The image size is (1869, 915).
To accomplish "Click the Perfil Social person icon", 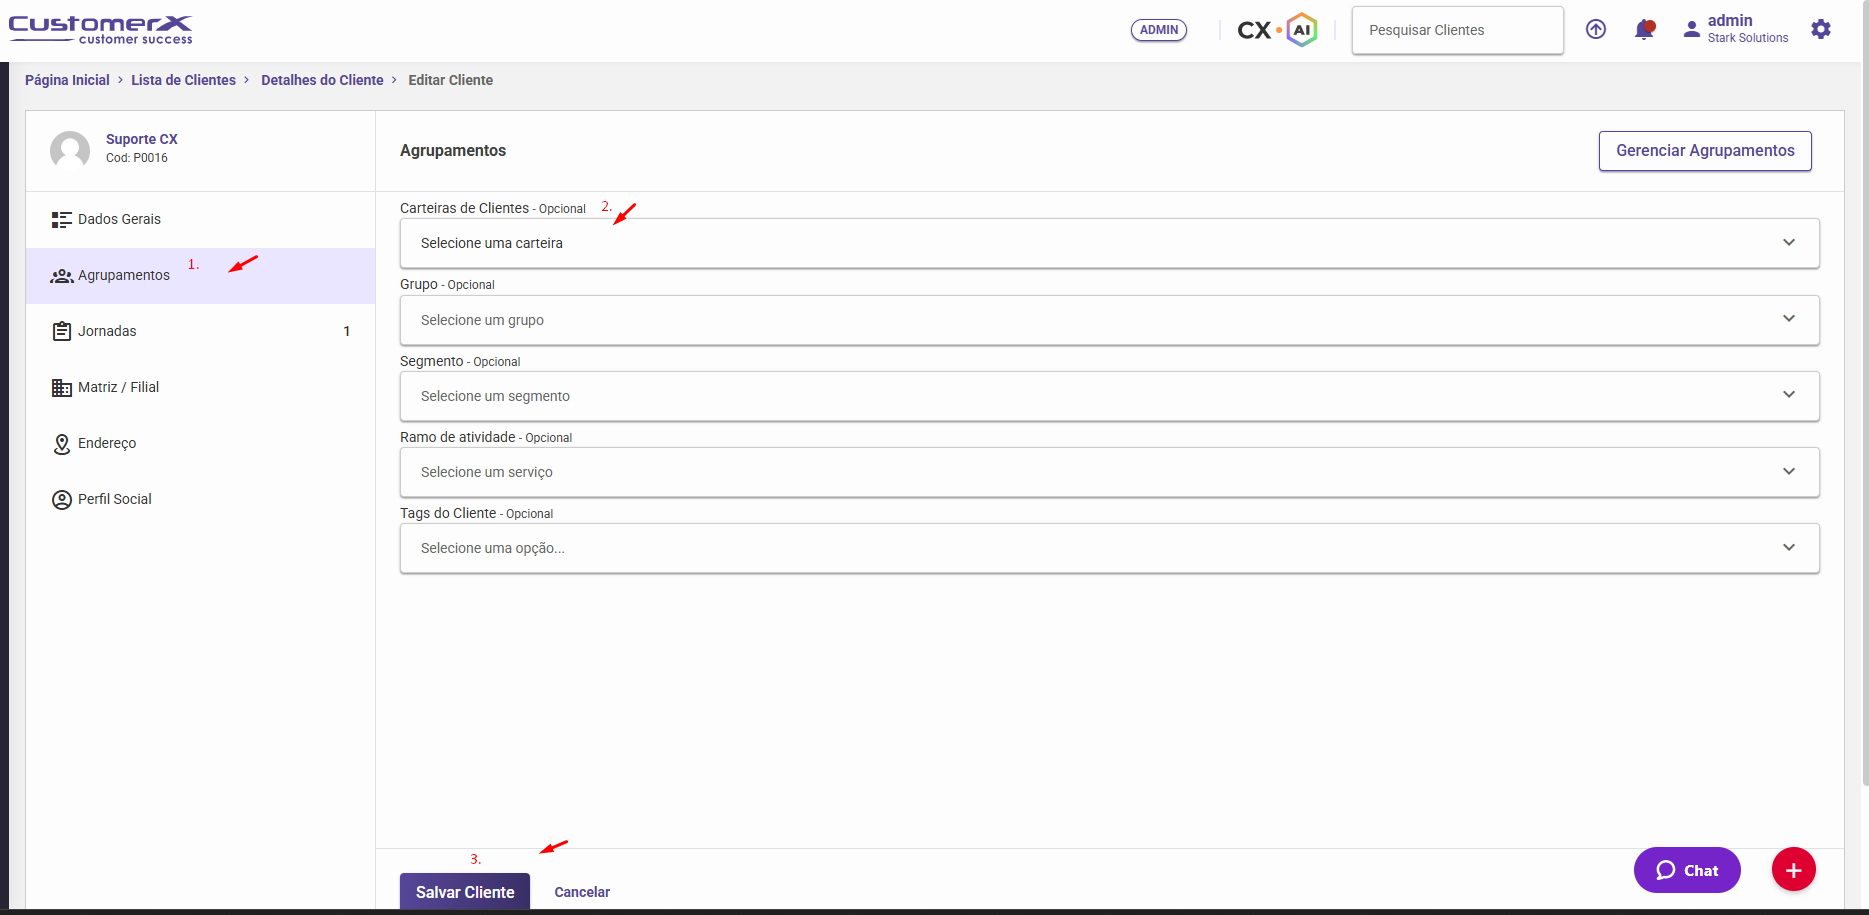I will tap(62, 500).
